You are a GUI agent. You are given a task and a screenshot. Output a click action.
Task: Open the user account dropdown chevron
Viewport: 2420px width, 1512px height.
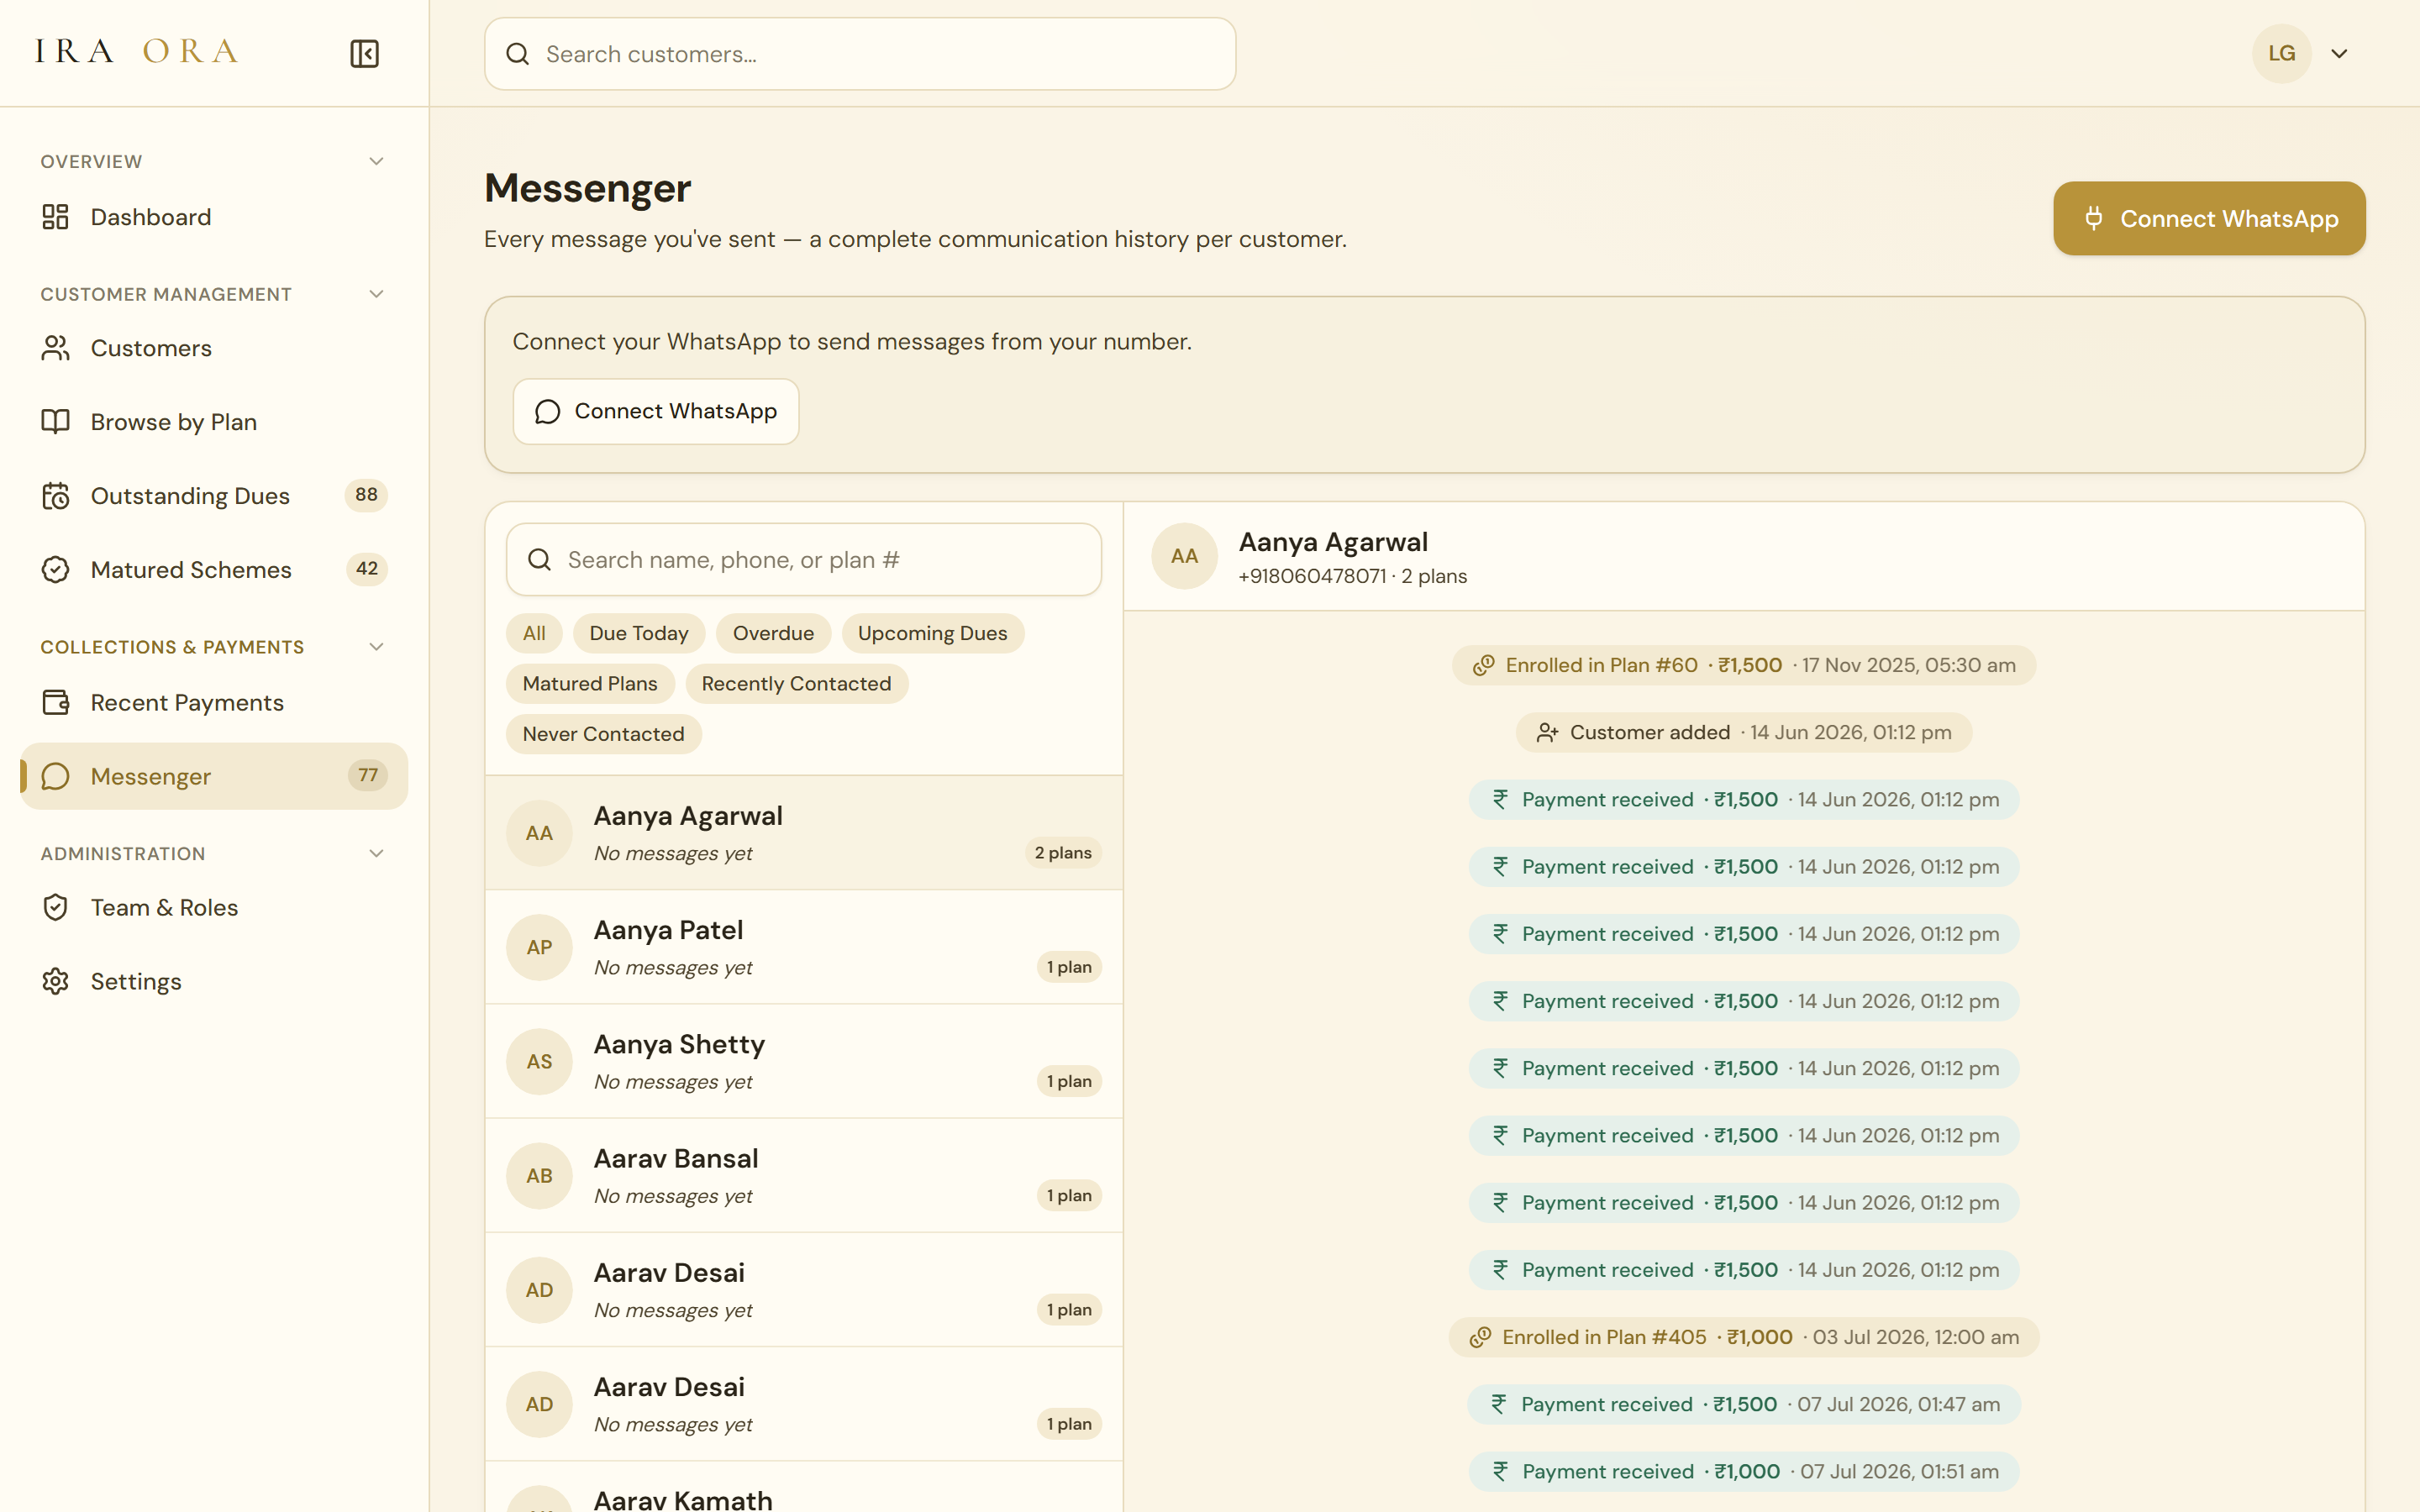click(x=2339, y=54)
